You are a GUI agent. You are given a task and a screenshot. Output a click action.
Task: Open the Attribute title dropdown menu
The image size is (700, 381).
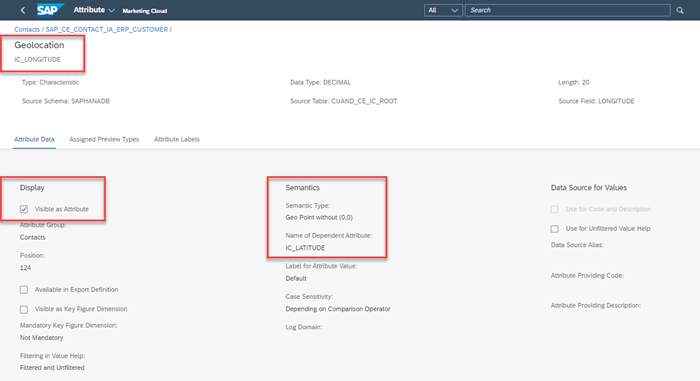(94, 10)
